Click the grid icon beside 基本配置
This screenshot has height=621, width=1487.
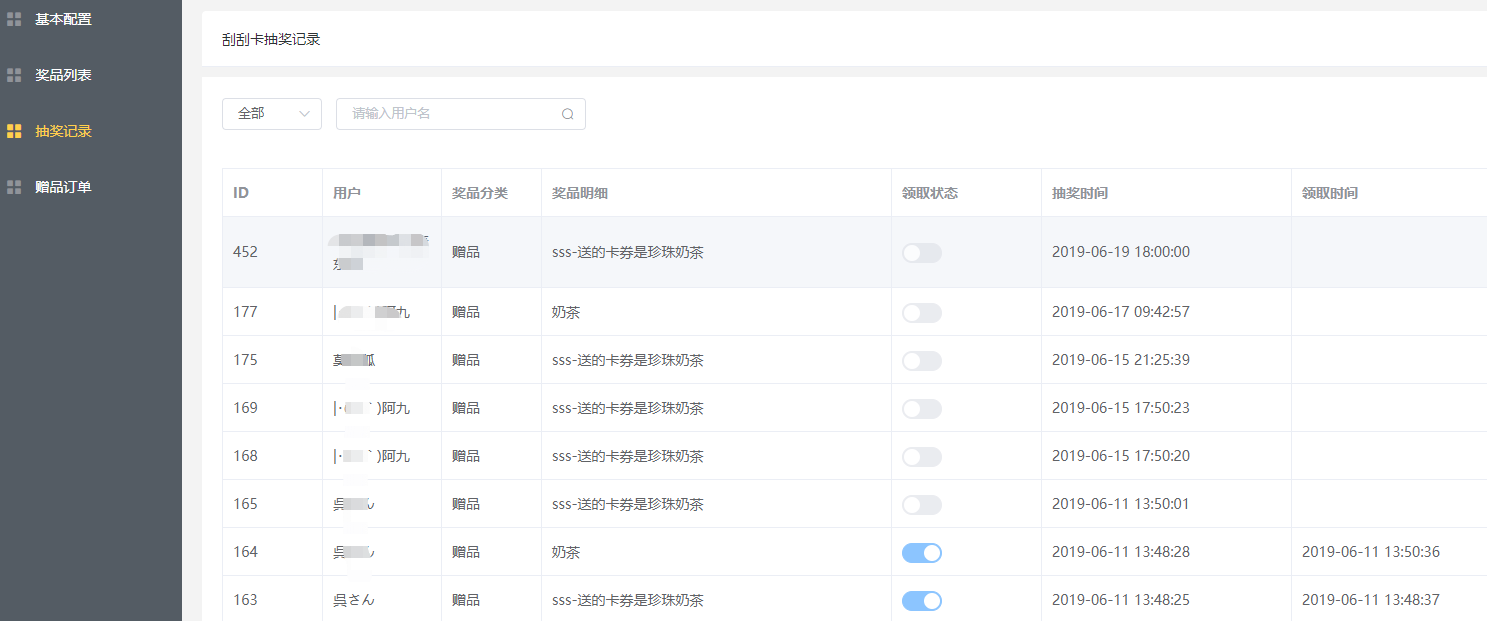pos(14,19)
